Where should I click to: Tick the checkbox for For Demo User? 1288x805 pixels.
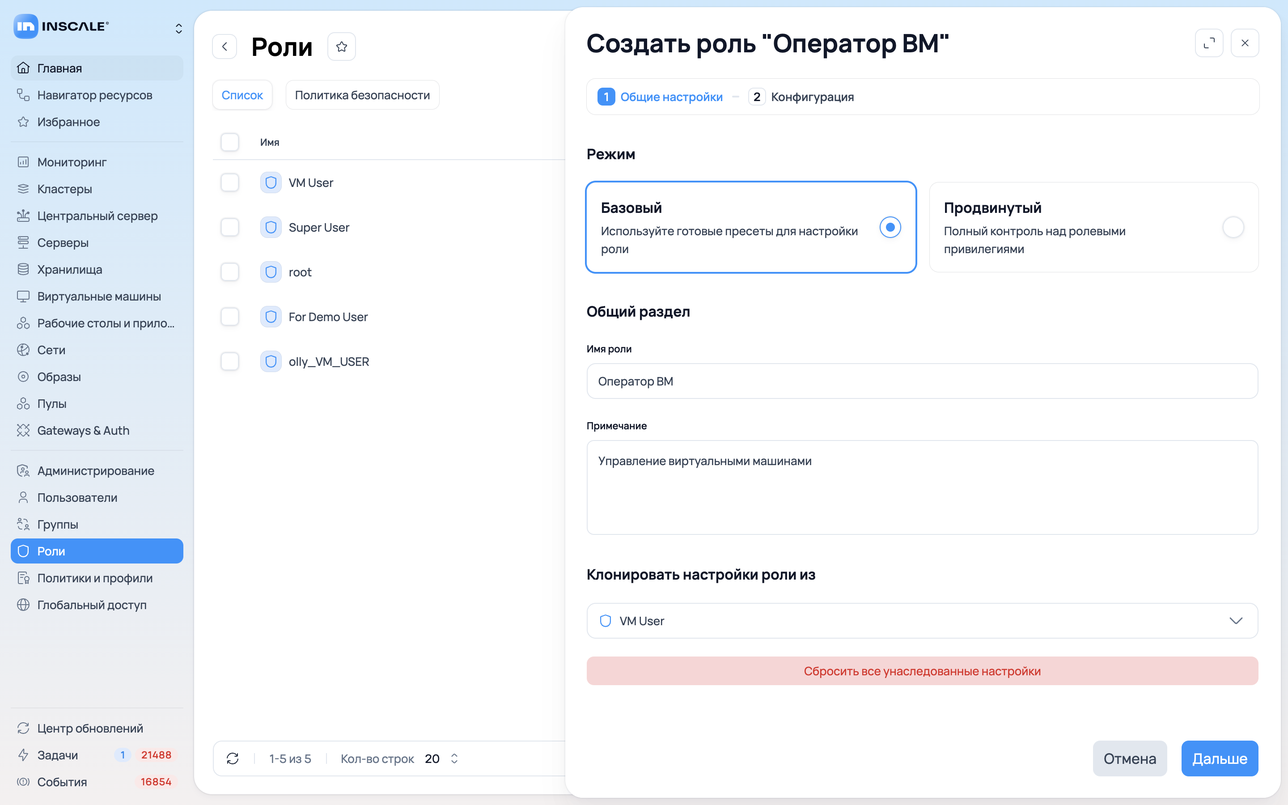tap(230, 317)
